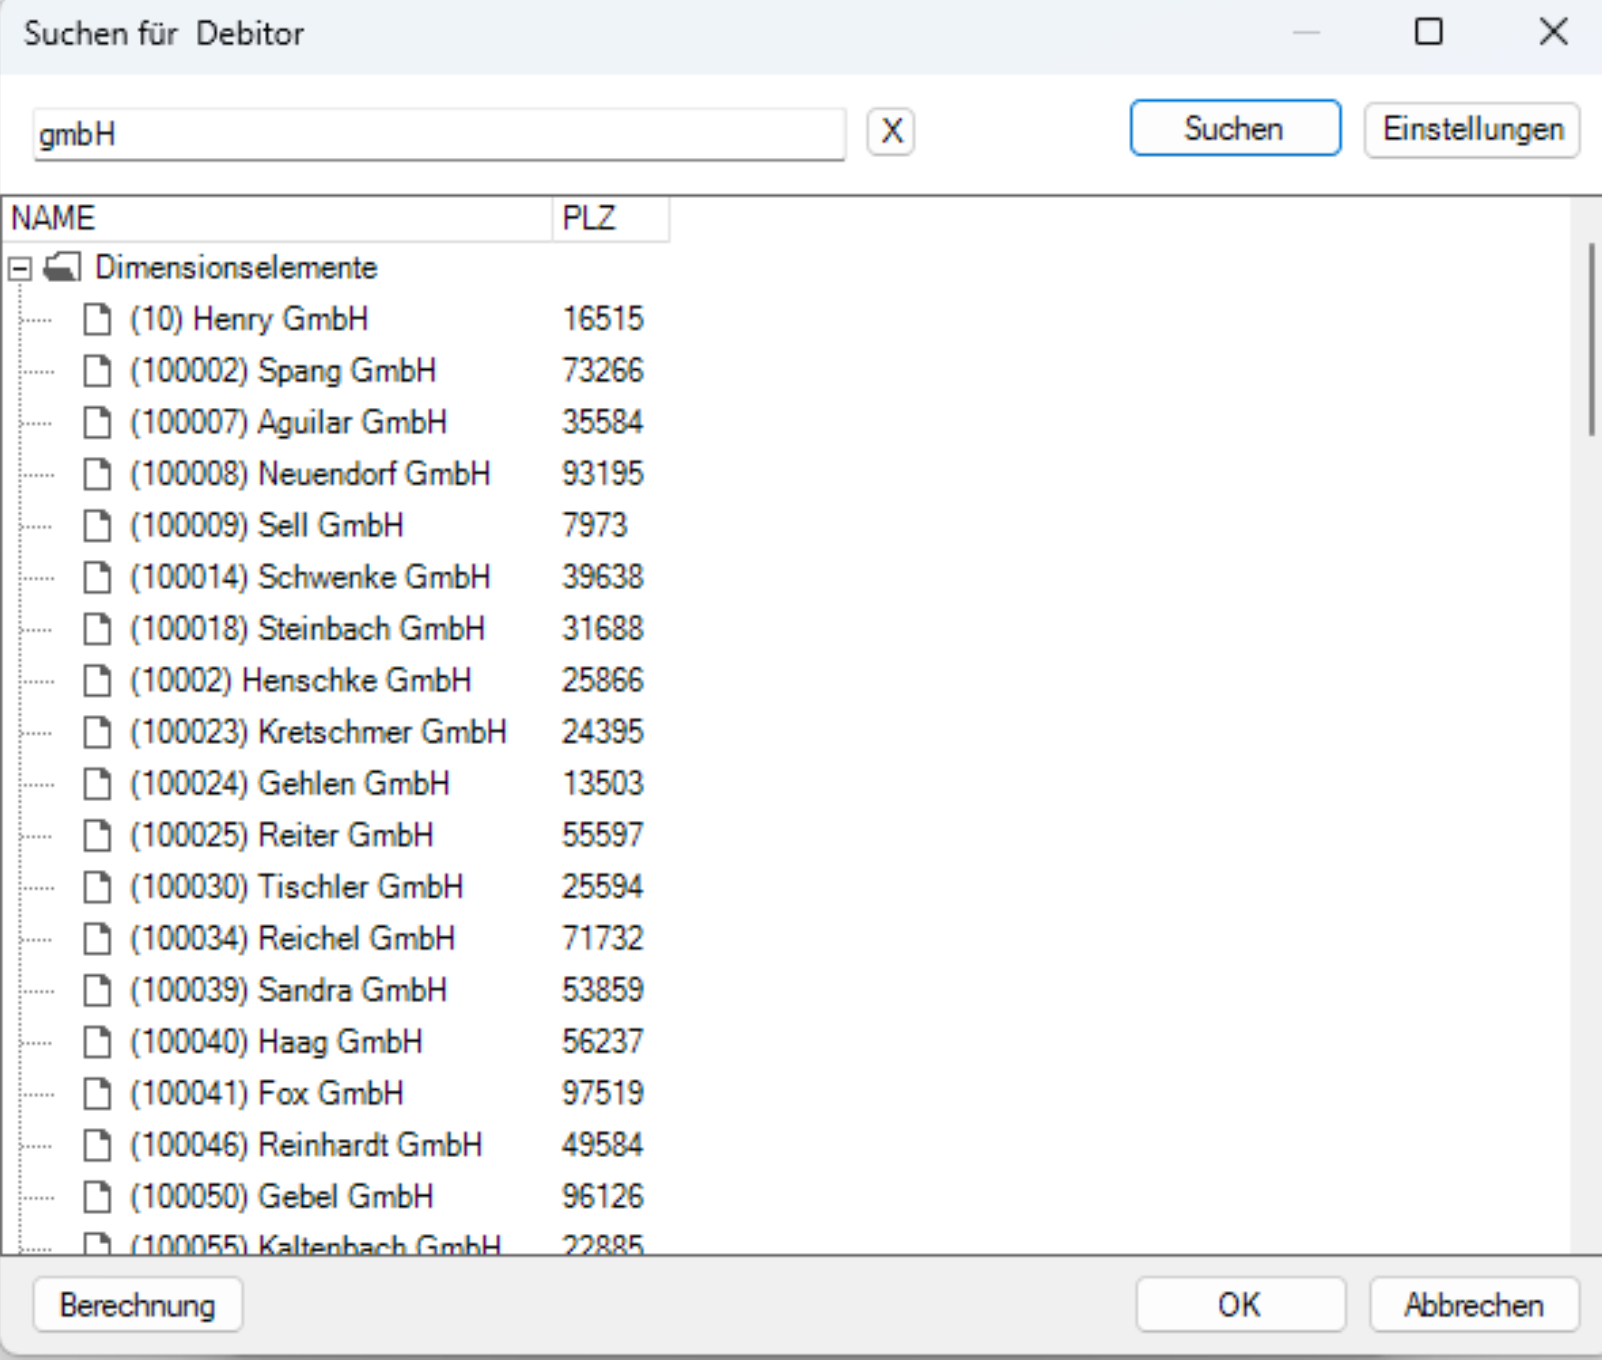Focus the gmbH search input field
Viewport: 1602px width, 1360px height.
pos(439,134)
